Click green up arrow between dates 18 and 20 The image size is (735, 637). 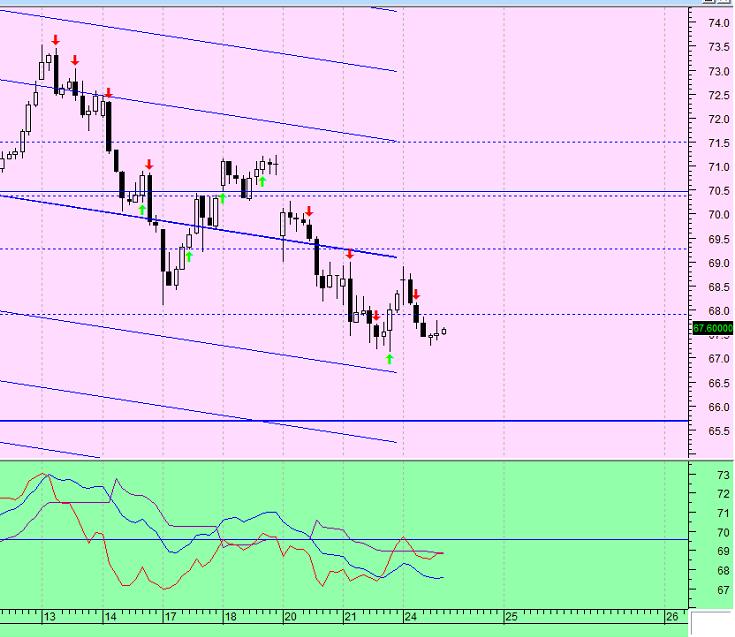click(x=261, y=181)
